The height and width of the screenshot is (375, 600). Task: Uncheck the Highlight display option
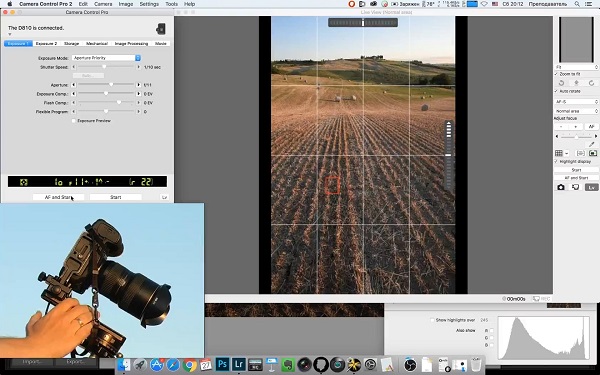pos(556,161)
